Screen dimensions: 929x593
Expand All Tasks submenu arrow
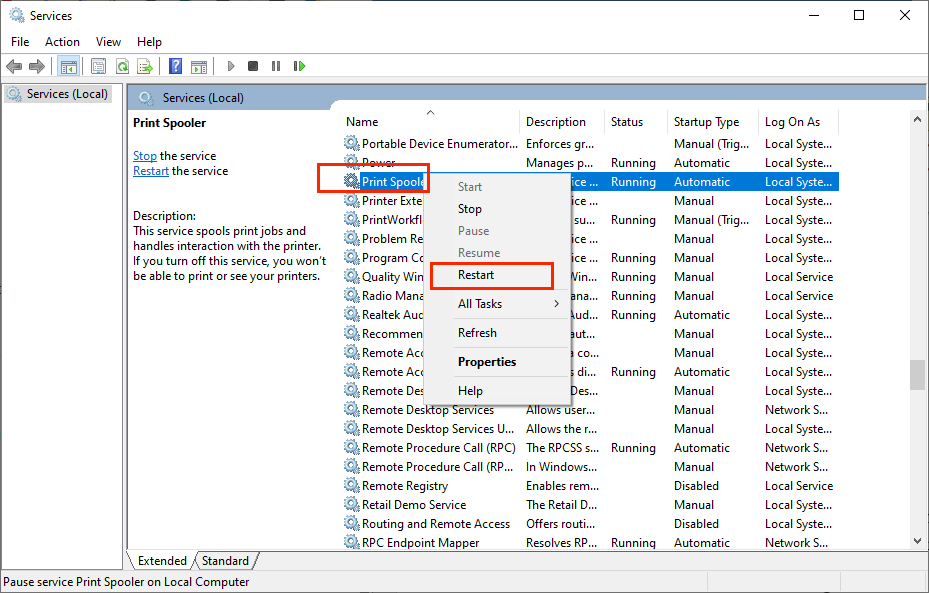(x=556, y=304)
